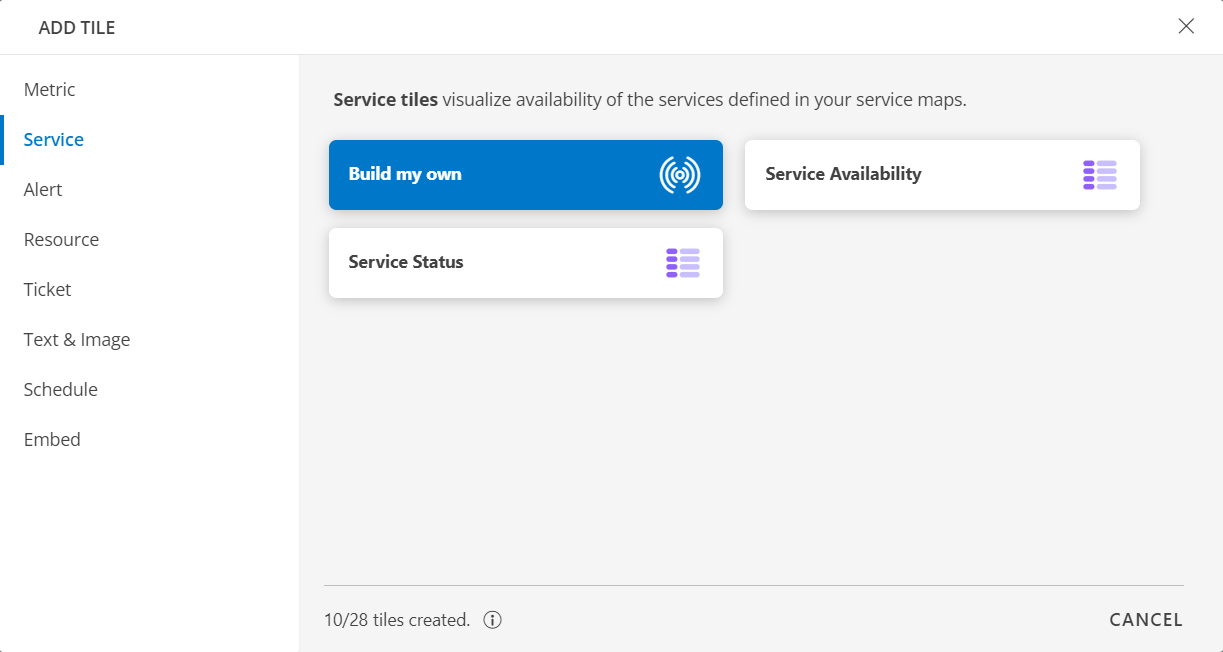Image resolution: width=1223 pixels, height=652 pixels.
Task: Select the Service category in the sidebar
Action: [x=53, y=139]
